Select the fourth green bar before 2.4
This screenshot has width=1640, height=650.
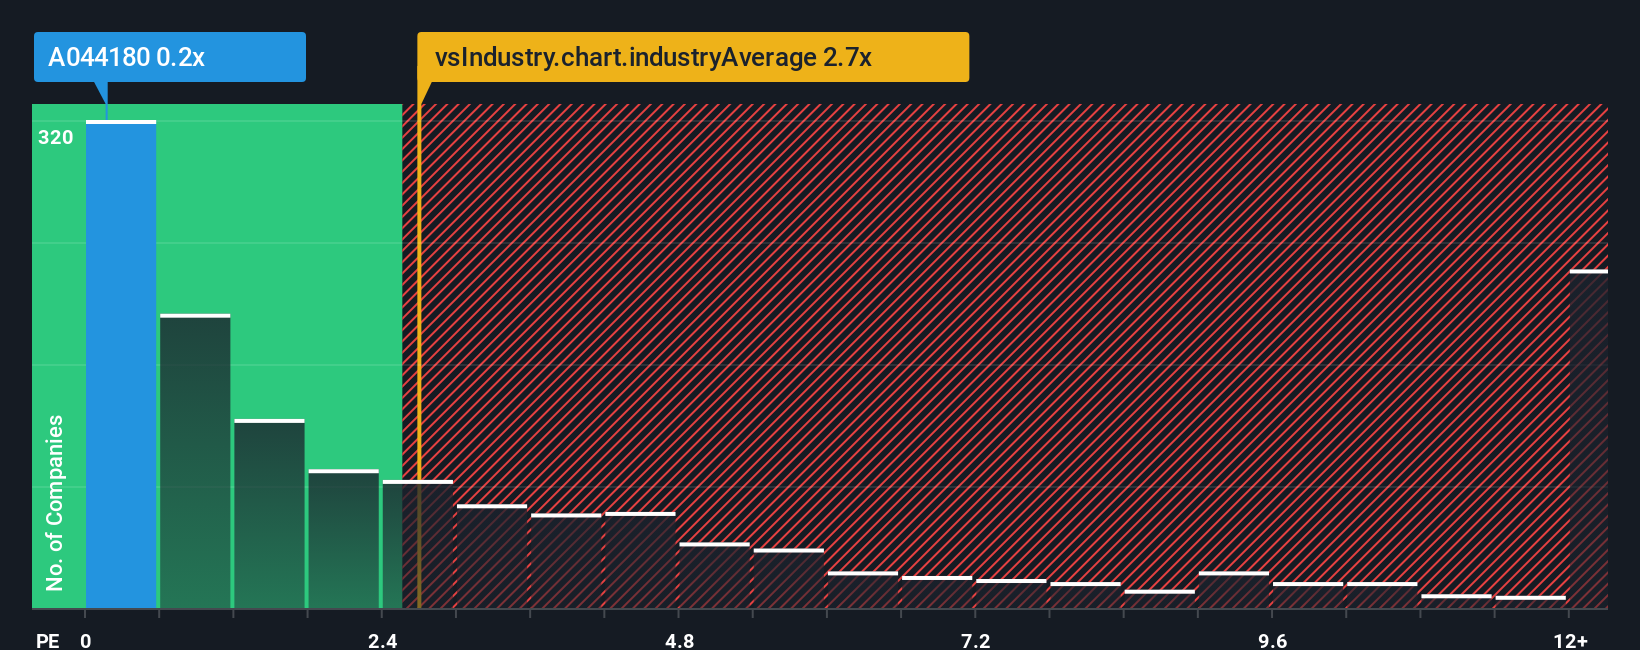pyautogui.click(x=344, y=539)
